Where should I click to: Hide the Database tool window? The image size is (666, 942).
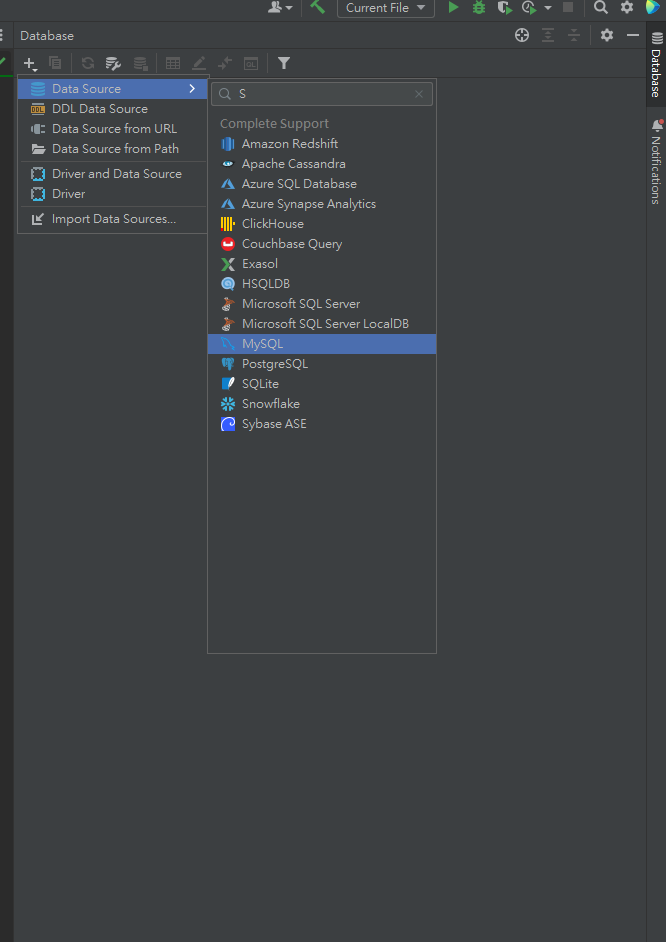pyautogui.click(x=632, y=35)
